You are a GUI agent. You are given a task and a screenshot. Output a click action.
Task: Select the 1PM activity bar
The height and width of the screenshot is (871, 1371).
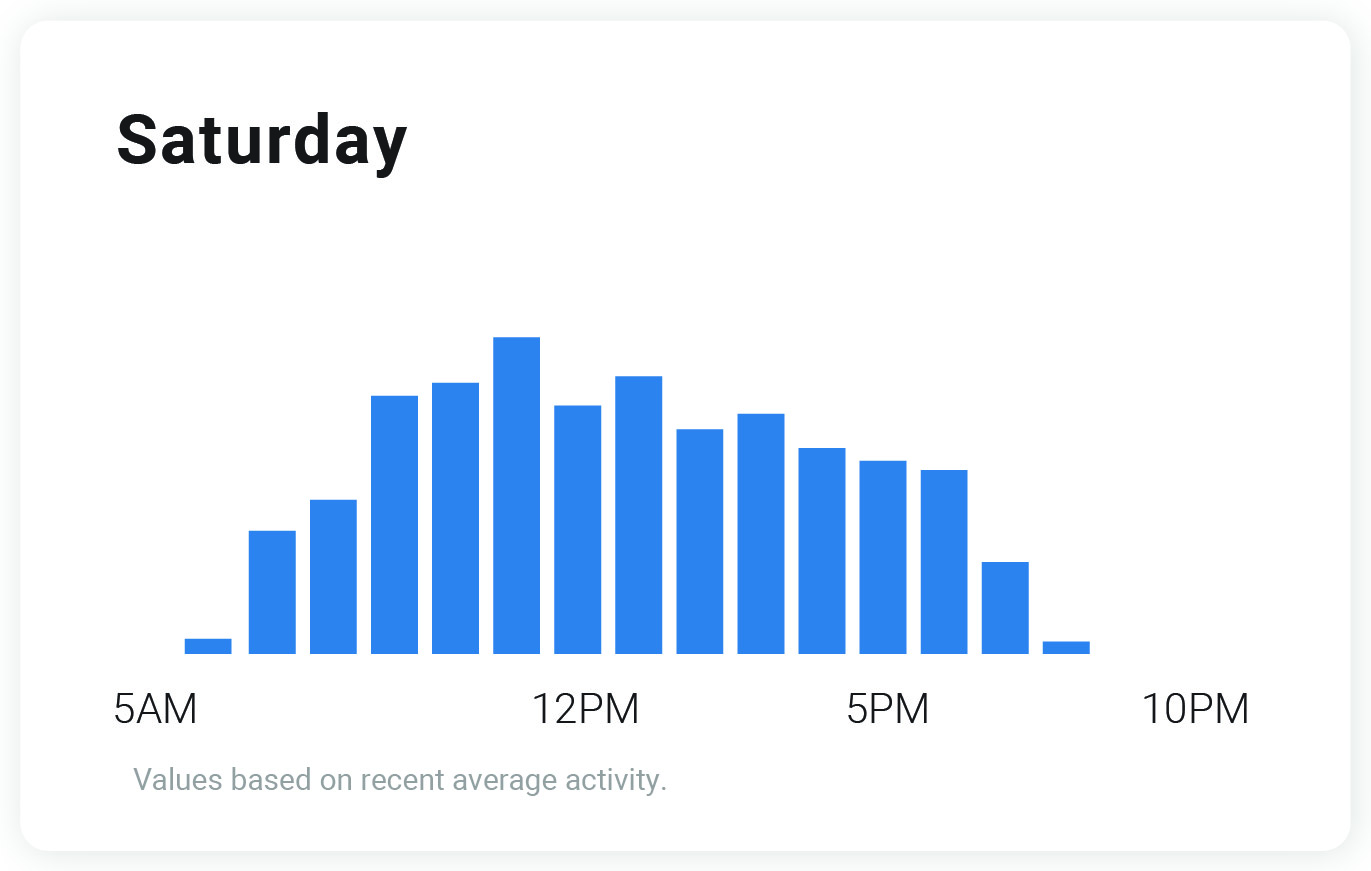click(x=638, y=515)
